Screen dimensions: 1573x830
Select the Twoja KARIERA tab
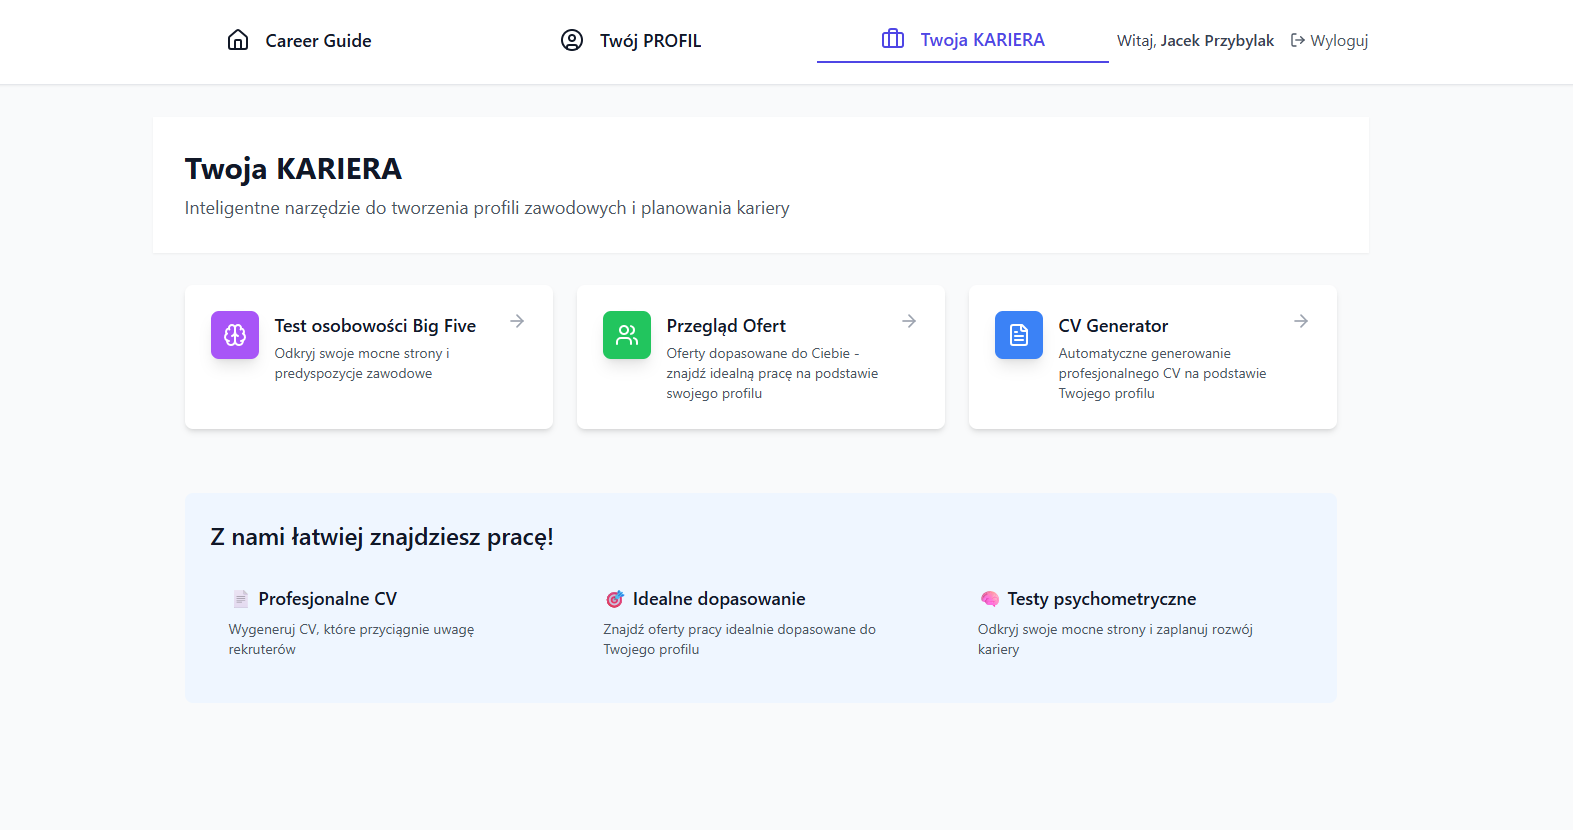(963, 40)
